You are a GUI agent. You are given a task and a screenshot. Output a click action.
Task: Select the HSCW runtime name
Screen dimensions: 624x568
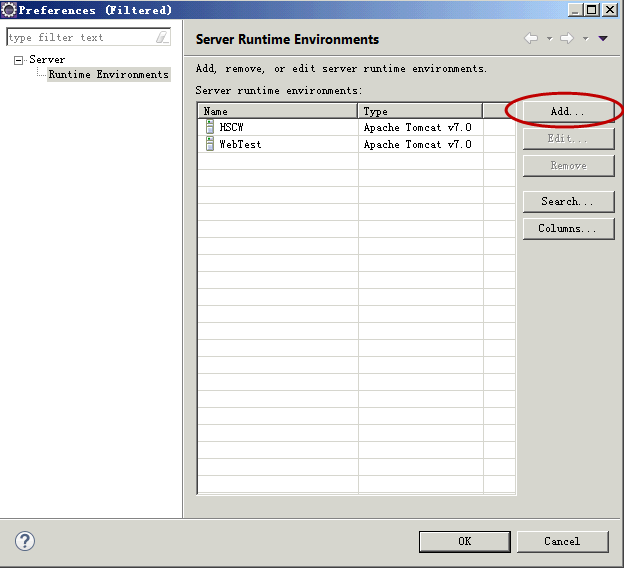pyautogui.click(x=231, y=127)
